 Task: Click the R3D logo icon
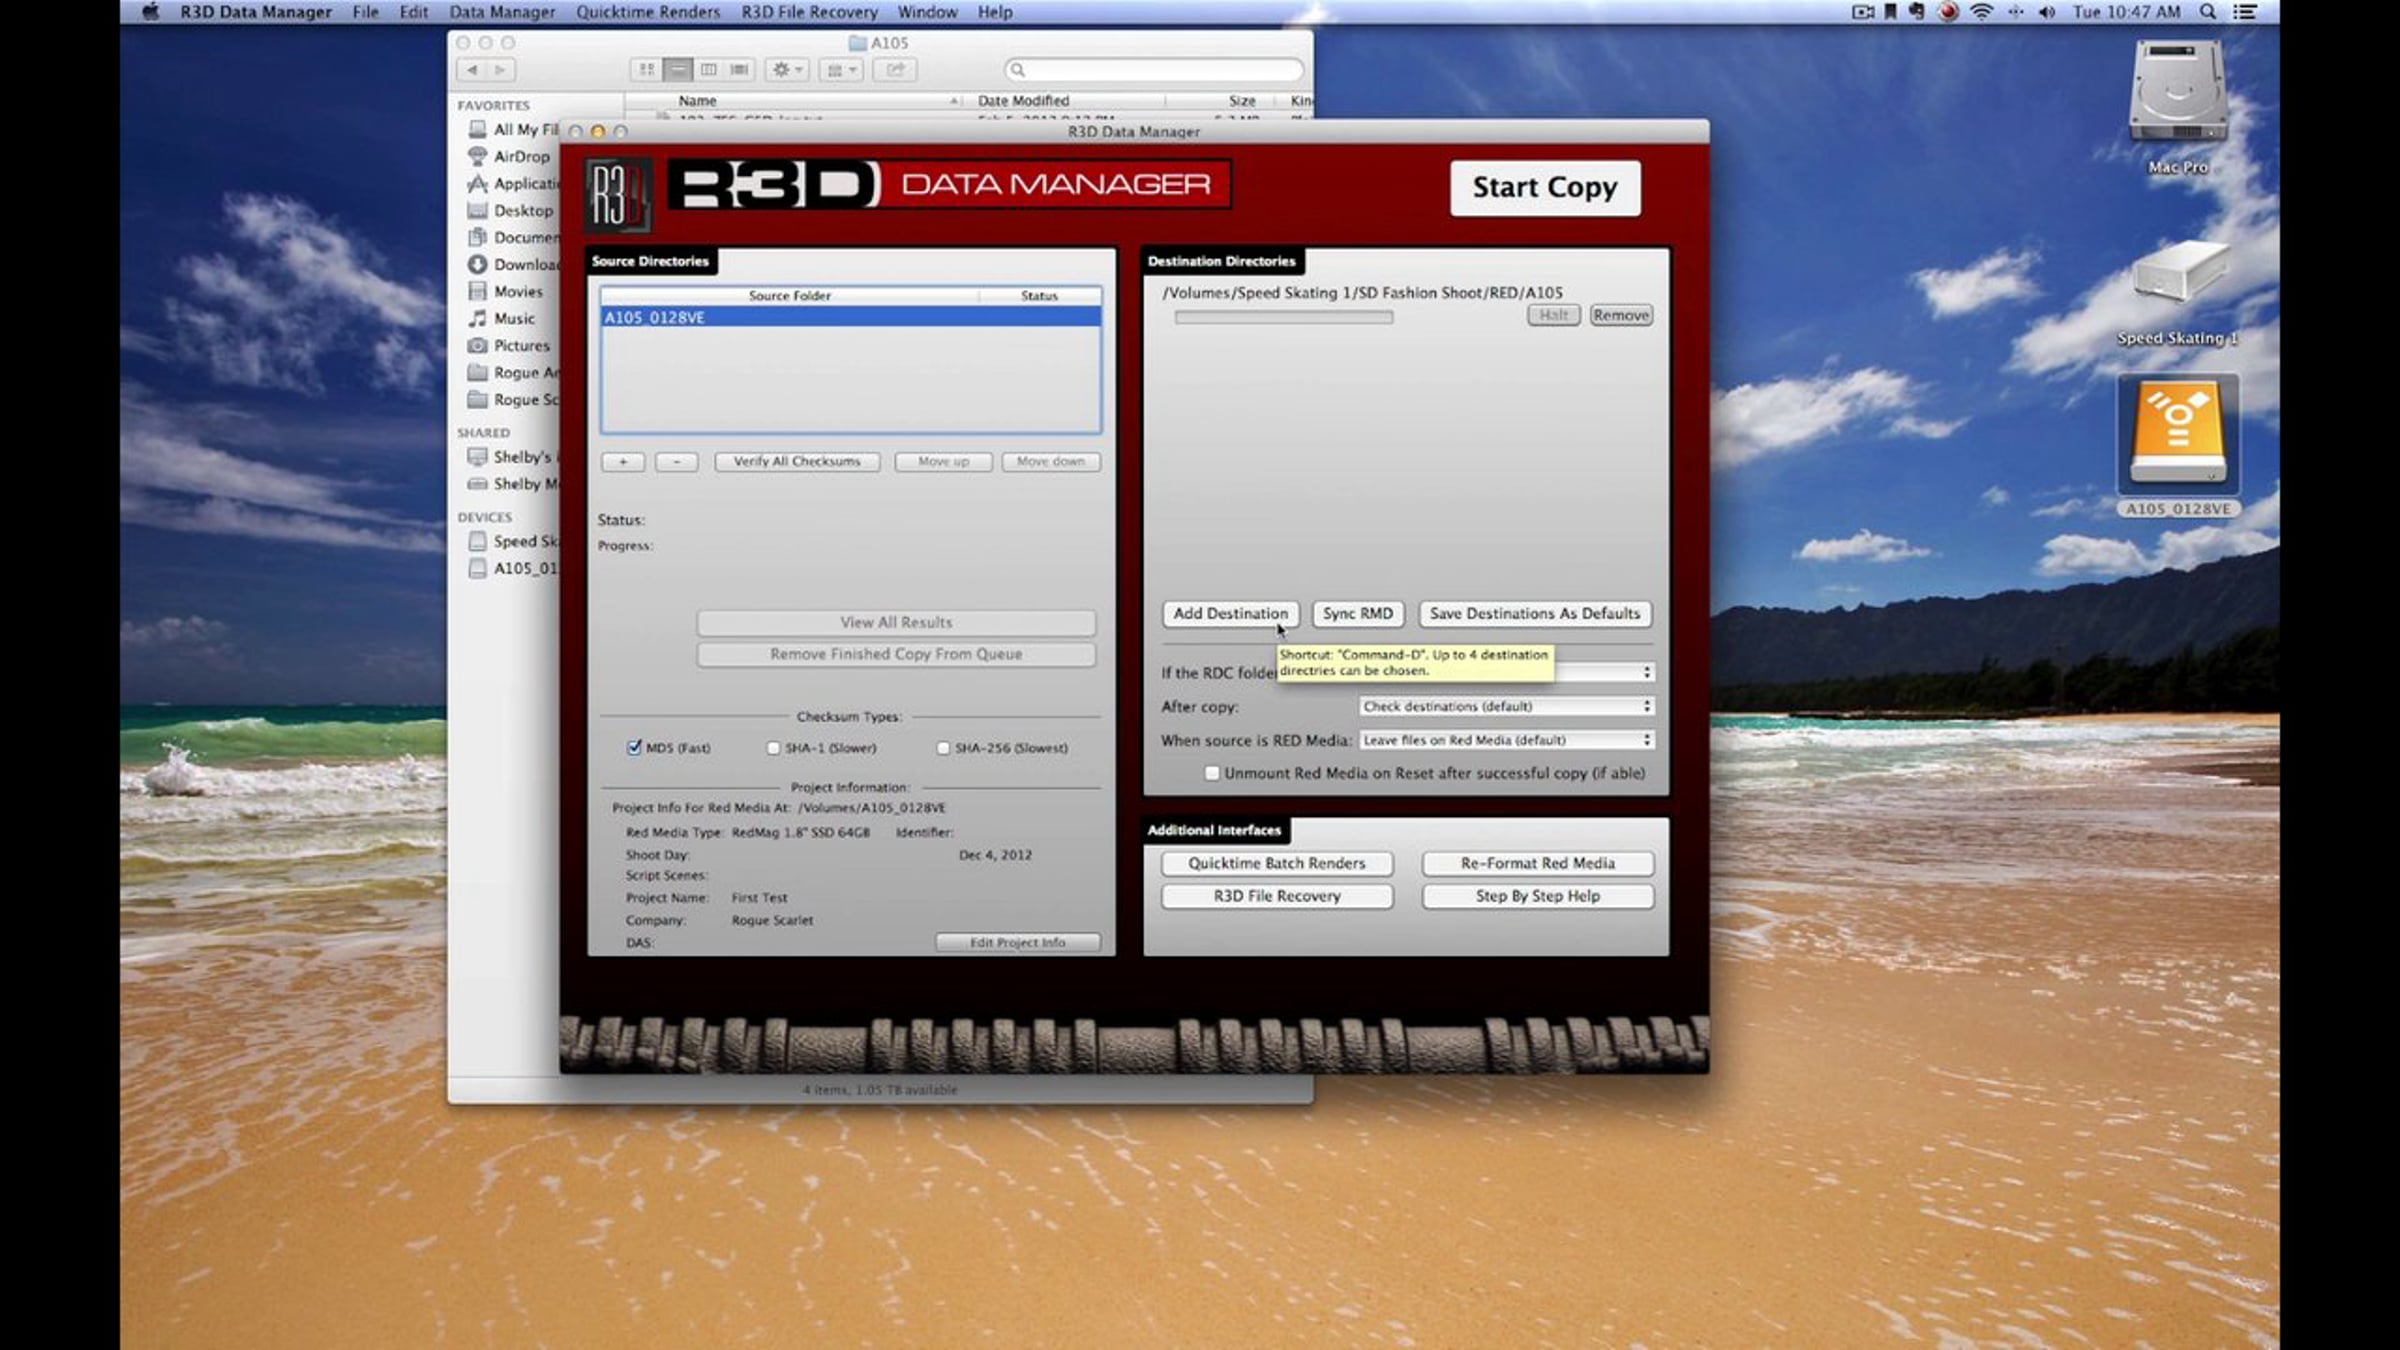coord(617,194)
